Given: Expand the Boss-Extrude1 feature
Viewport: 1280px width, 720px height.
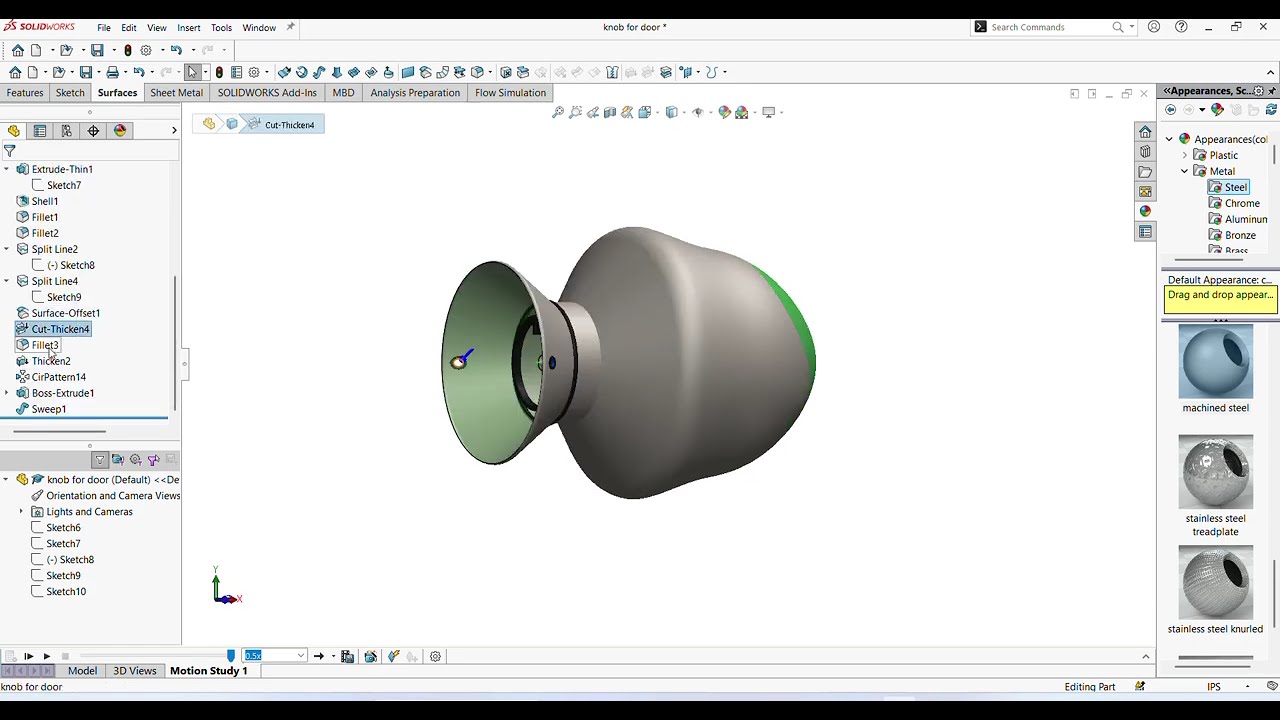Looking at the screenshot, I should (7, 393).
